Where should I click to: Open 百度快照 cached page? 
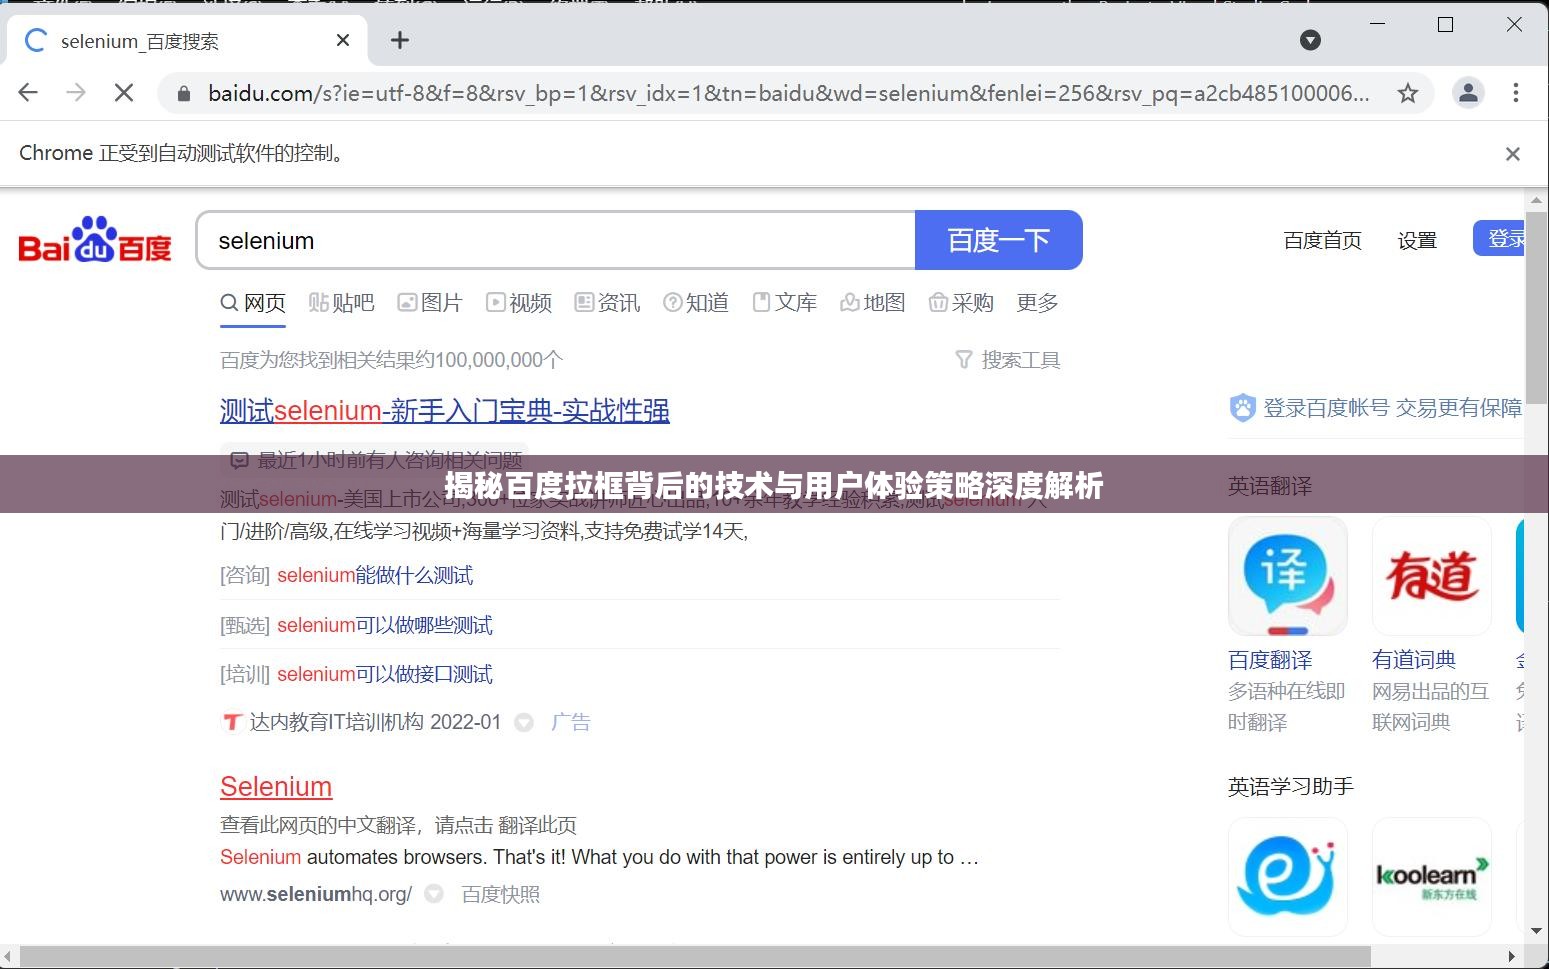point(501,894)
